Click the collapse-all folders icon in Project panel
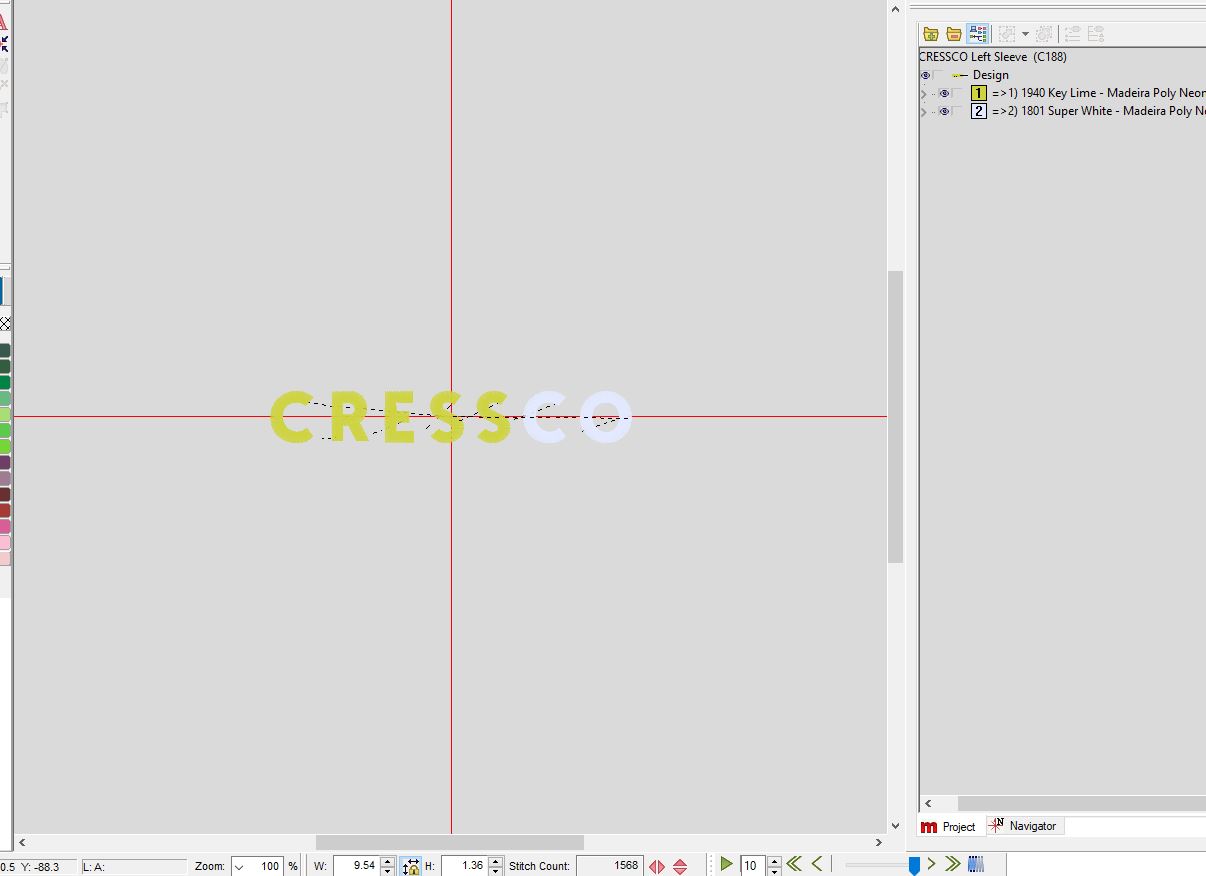The width and height of the screenshot is (1206, 876). tap(954, 34)
